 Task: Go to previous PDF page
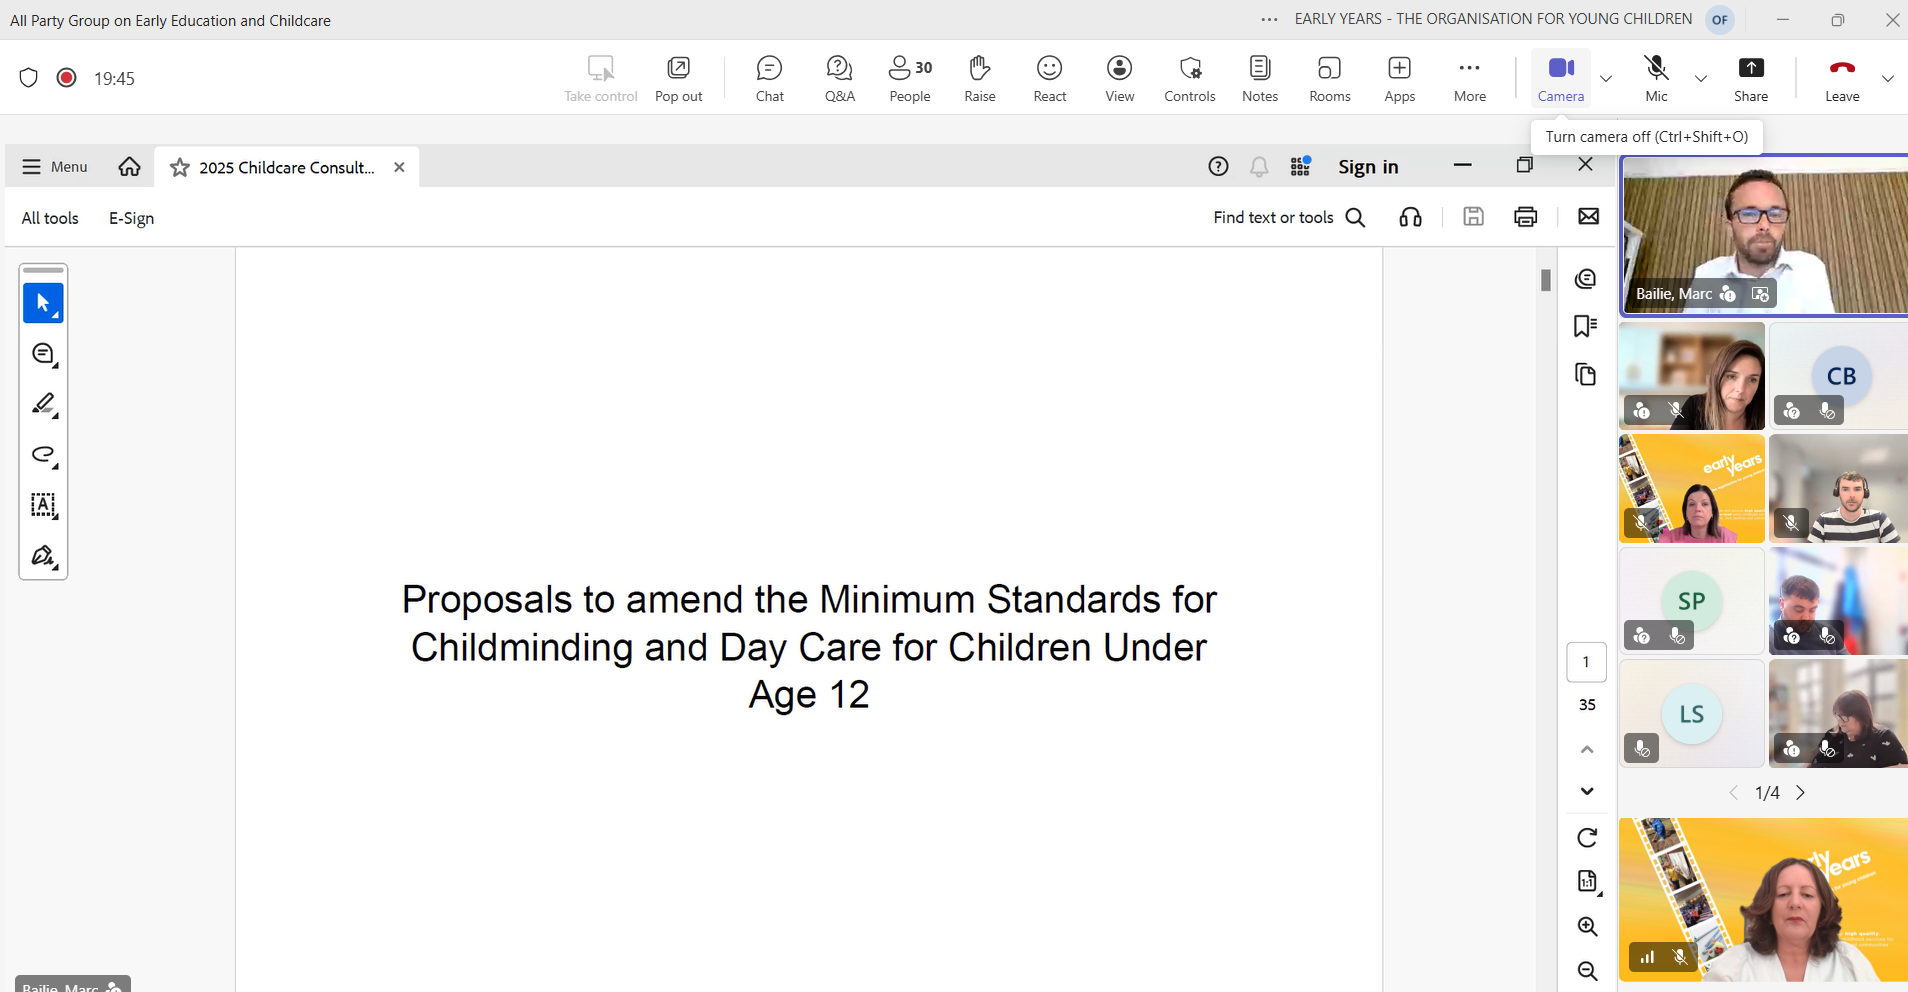1587,749
